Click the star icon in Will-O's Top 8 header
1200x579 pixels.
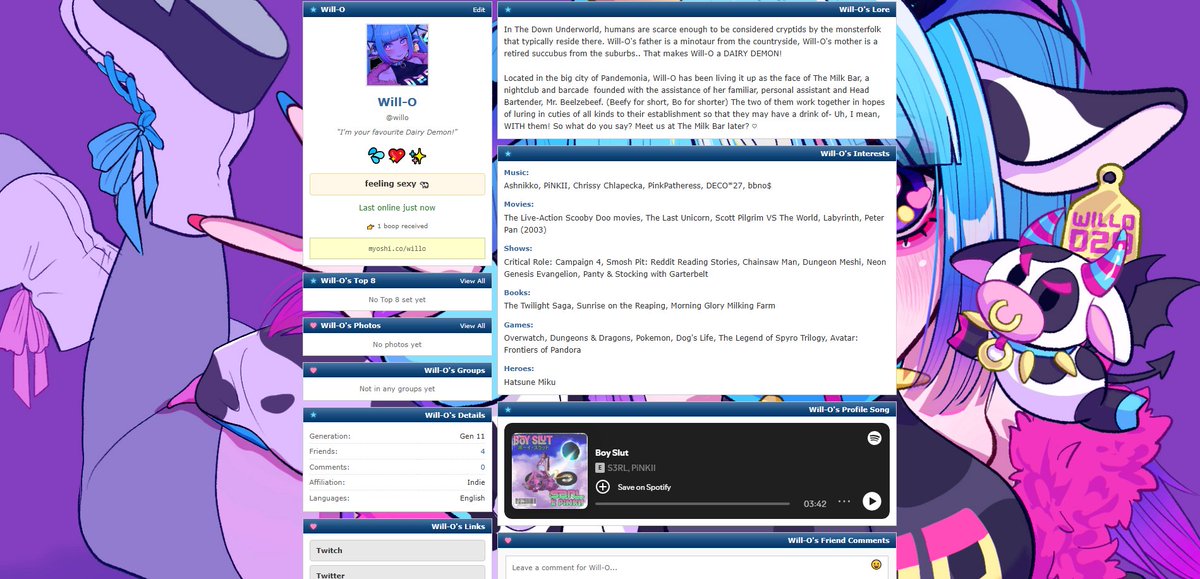(313, 281)
